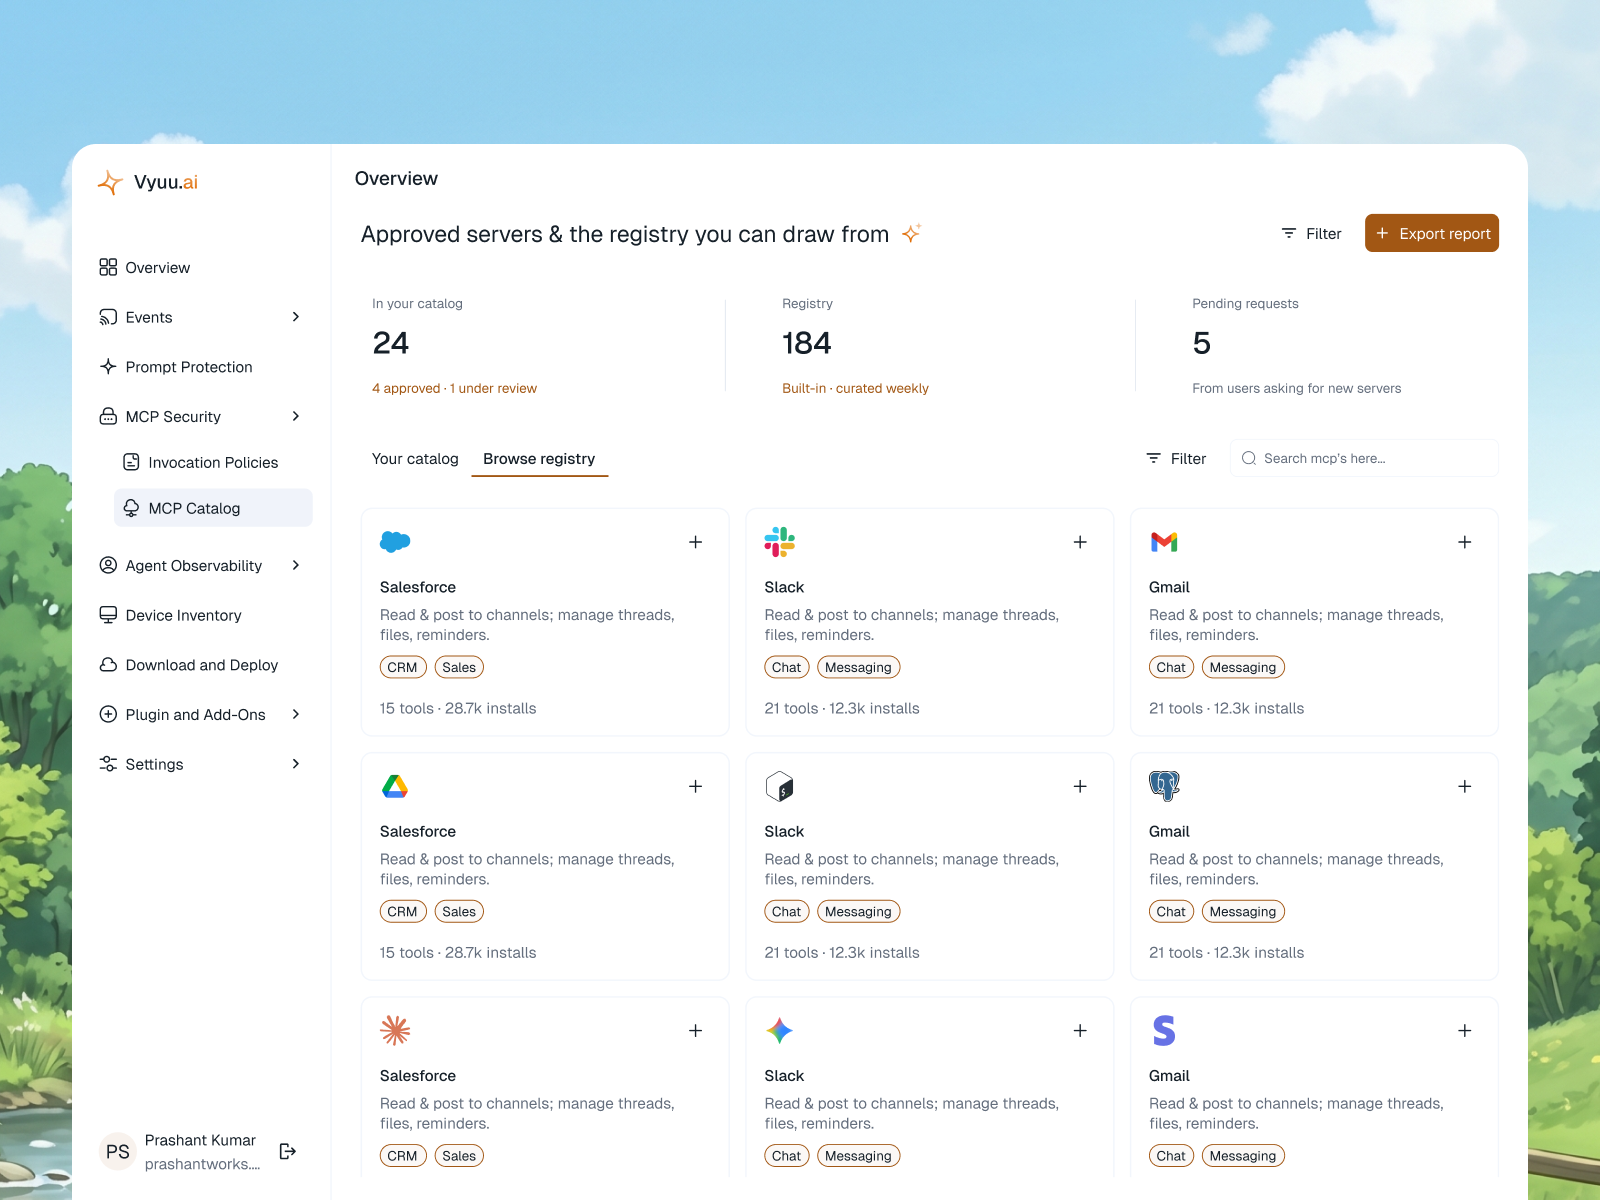Click Messaging tag on first Slack card

pyautogui.click(x=859, y=667)
